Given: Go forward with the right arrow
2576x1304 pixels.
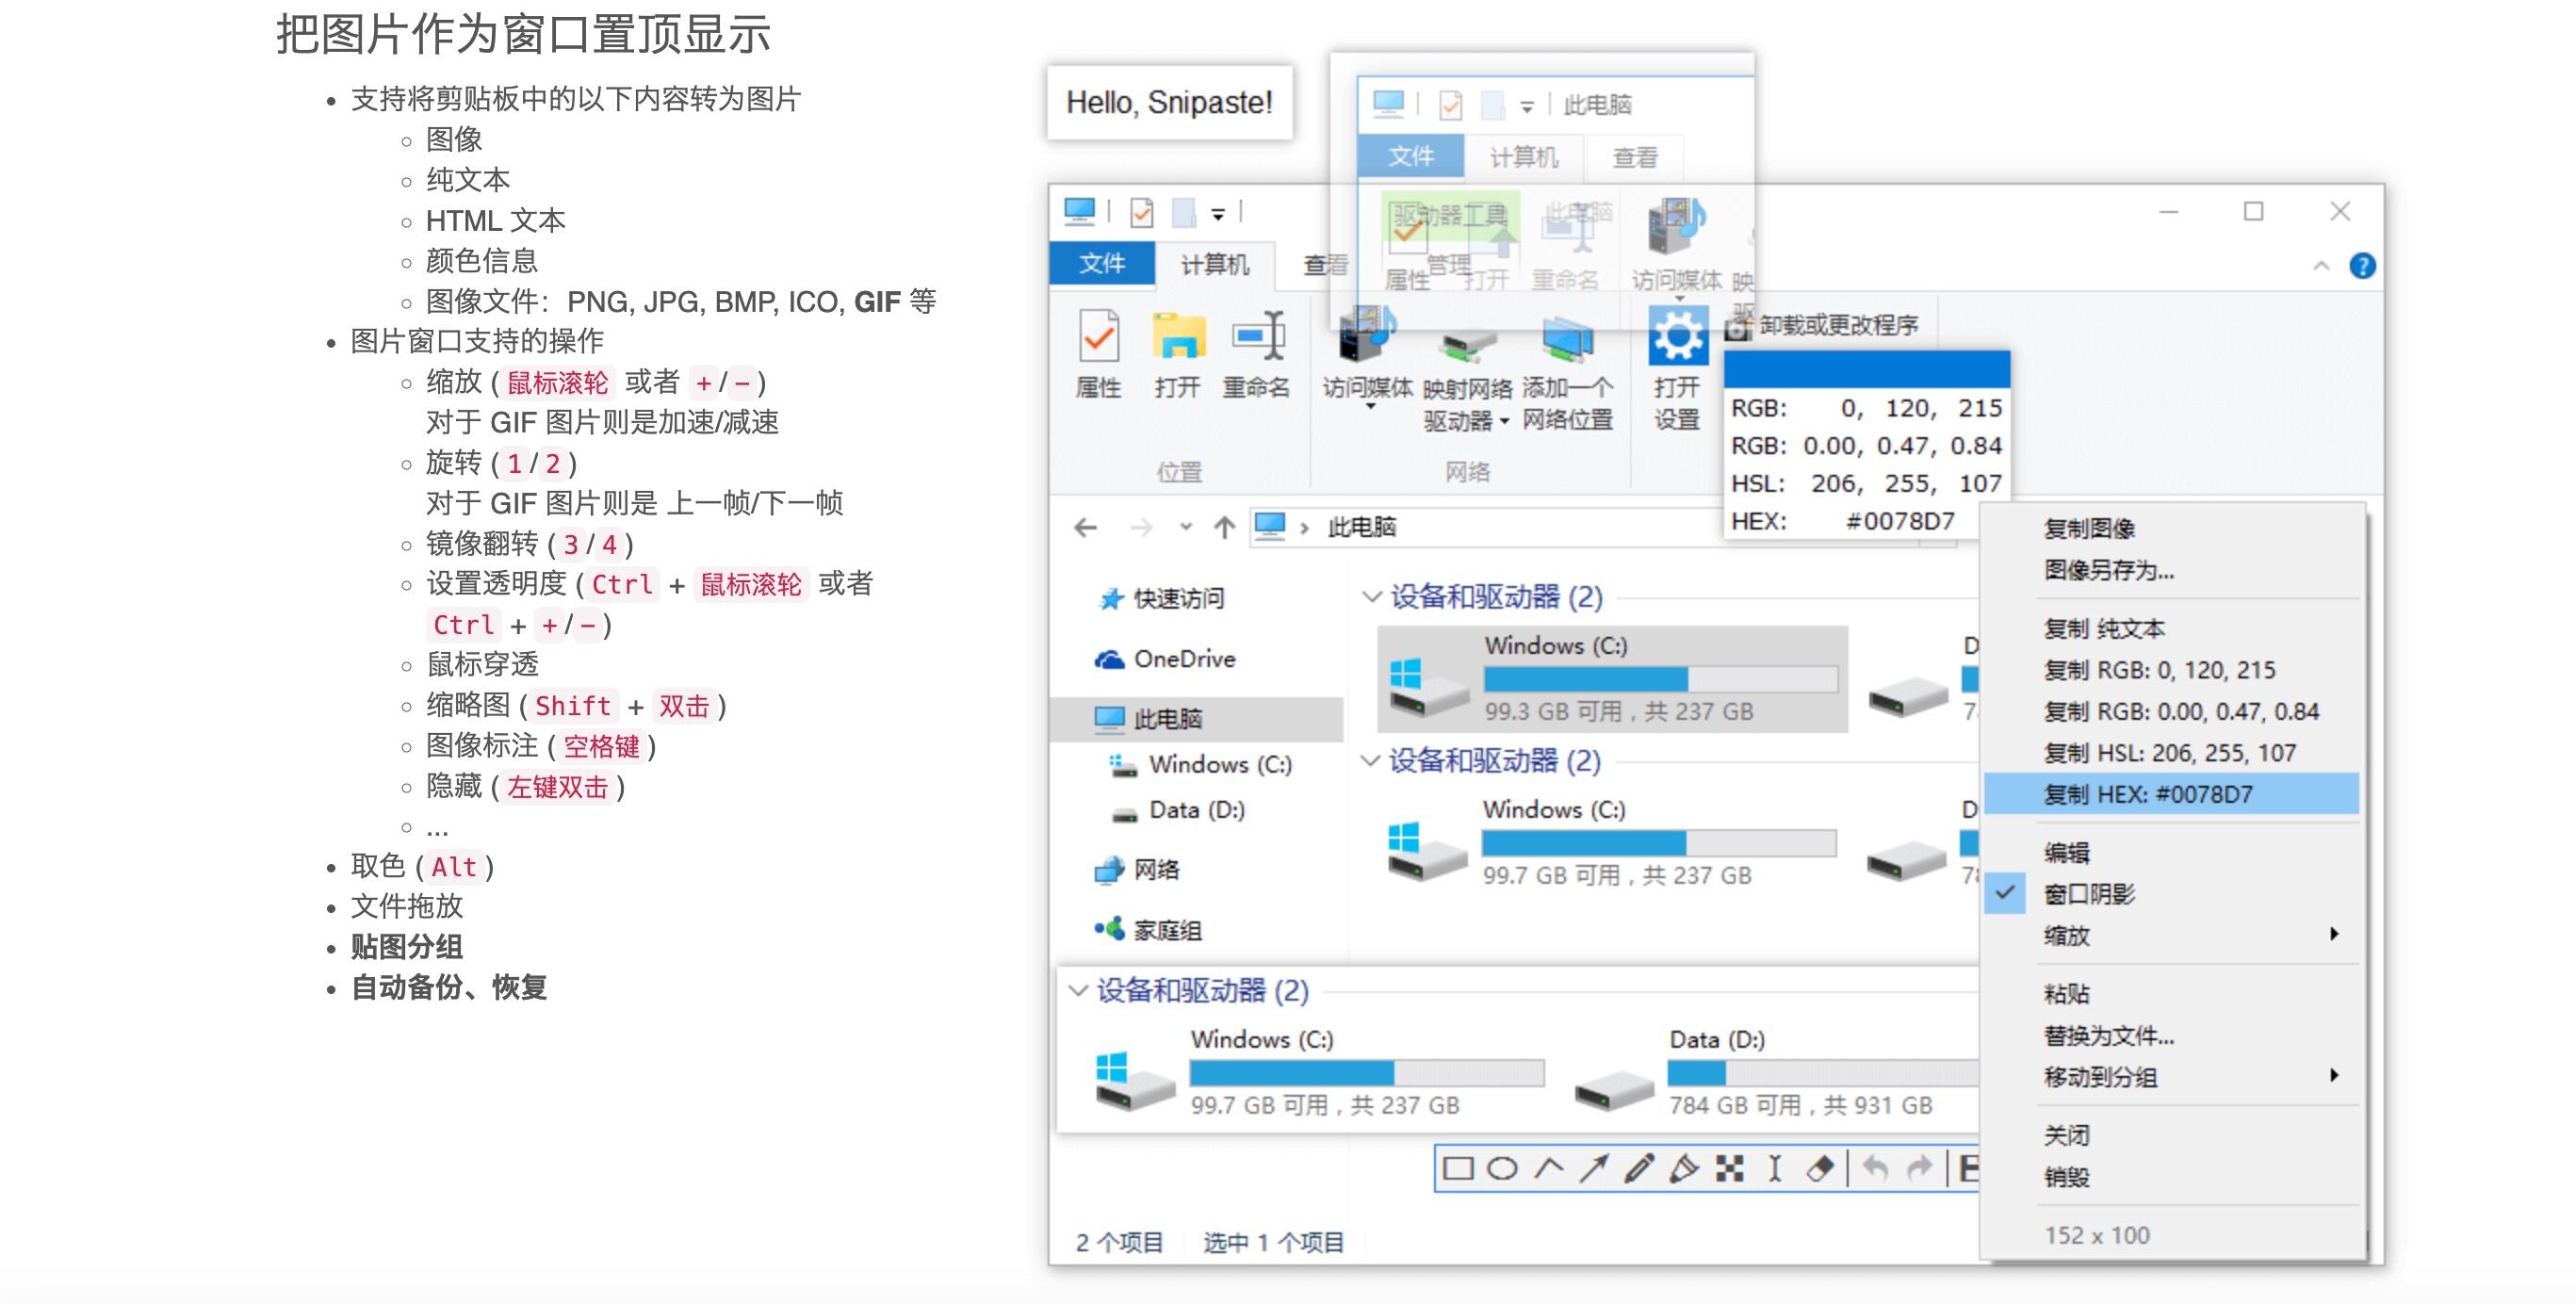Looking at the screenshot, I should pos(1140,527).
